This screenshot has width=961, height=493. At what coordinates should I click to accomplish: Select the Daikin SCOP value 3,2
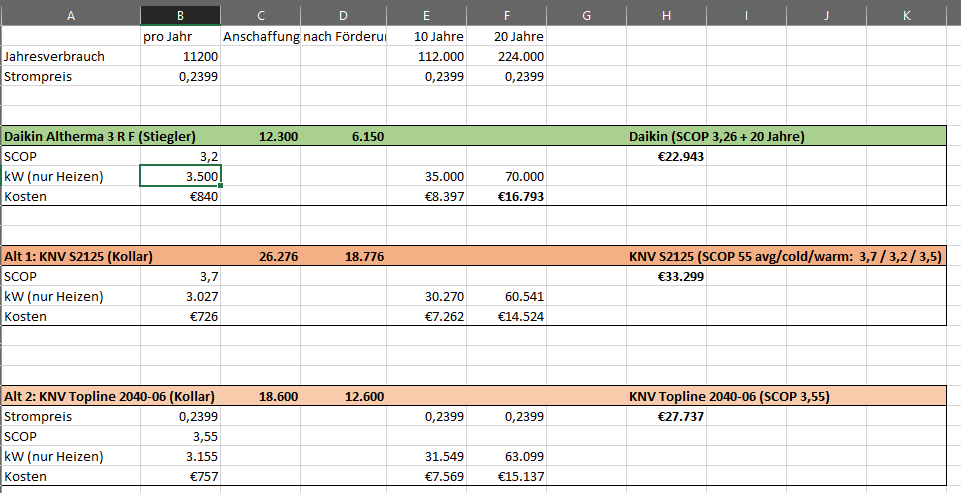pos(180,156)
